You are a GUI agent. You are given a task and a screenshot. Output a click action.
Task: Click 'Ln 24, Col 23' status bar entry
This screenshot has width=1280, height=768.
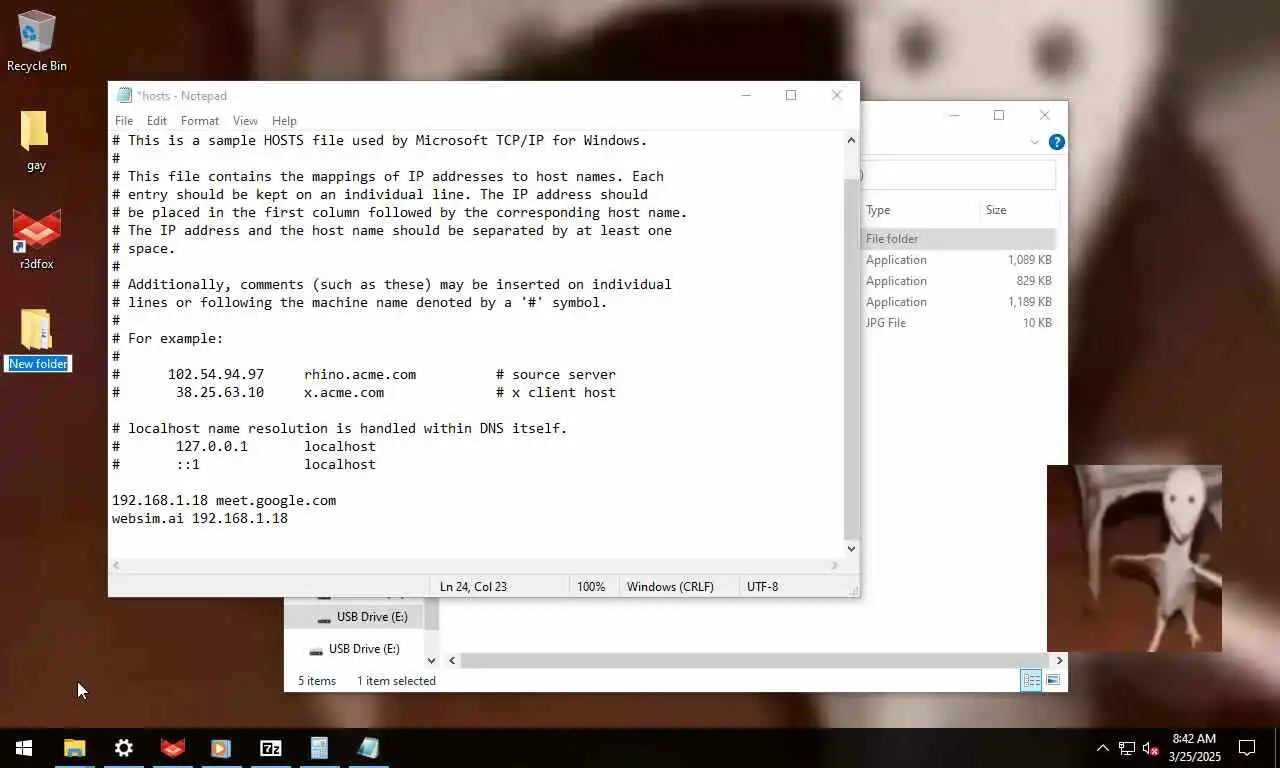click(473, 587)
